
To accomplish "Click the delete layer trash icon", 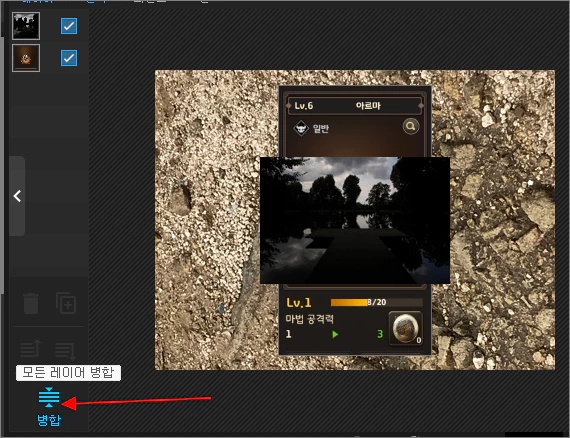I will [31, 303].
